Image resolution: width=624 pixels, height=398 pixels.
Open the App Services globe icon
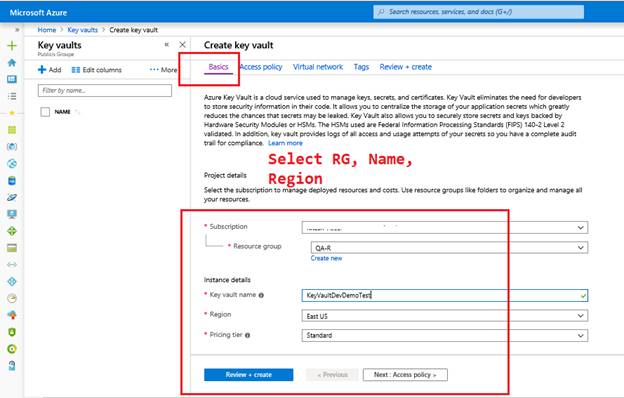point(12,164)
